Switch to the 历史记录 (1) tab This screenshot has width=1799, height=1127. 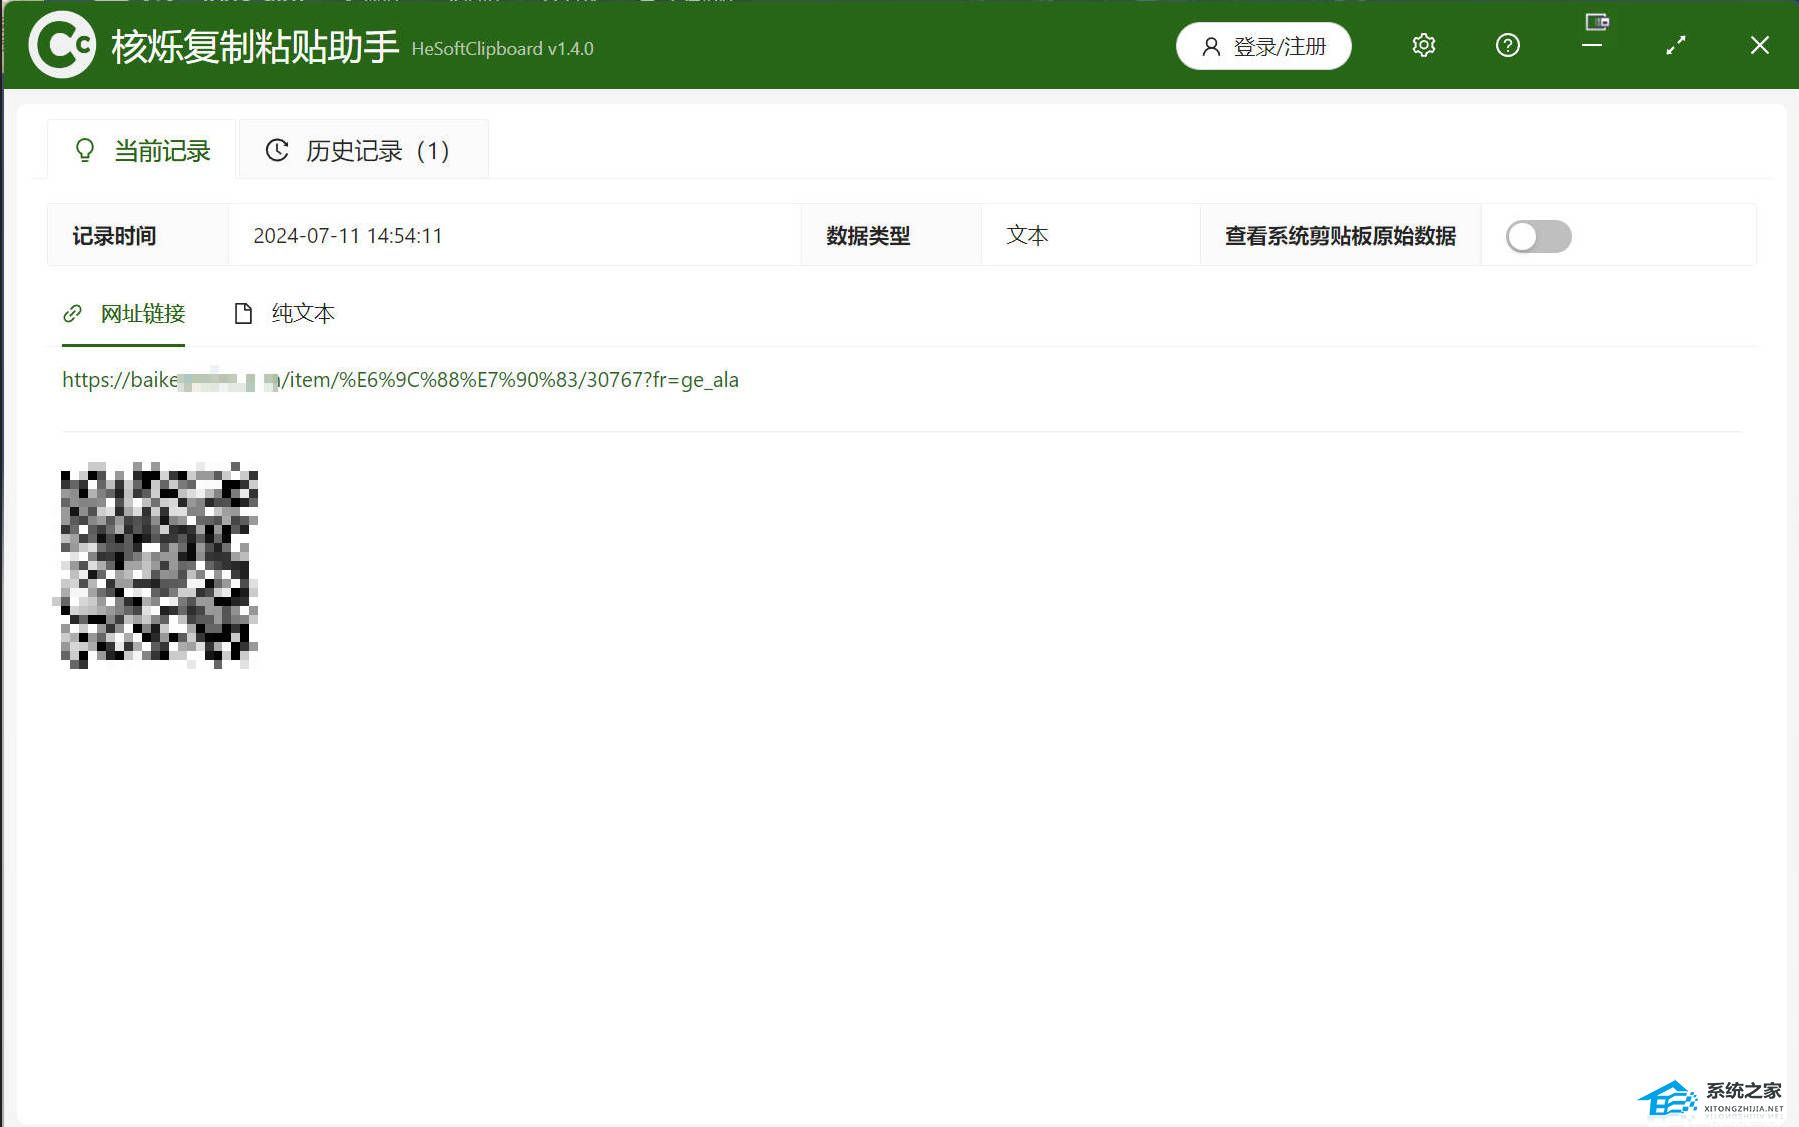(363, 150)
